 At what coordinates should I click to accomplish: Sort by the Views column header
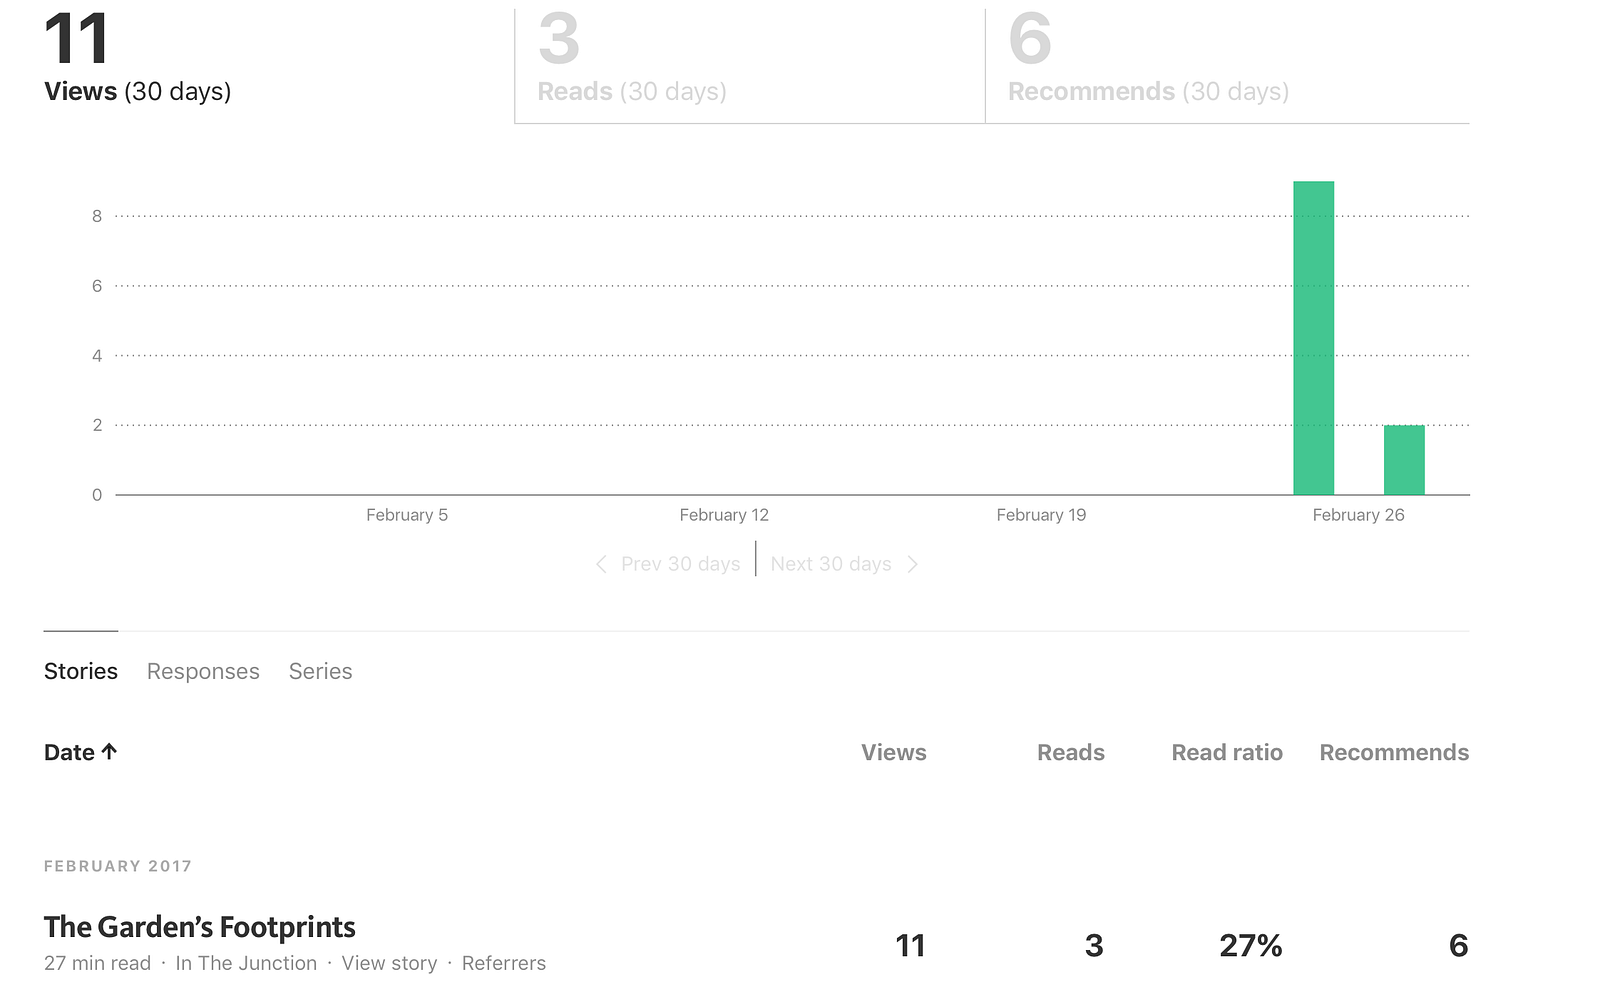pyautogui.click(x=894, y=752)
